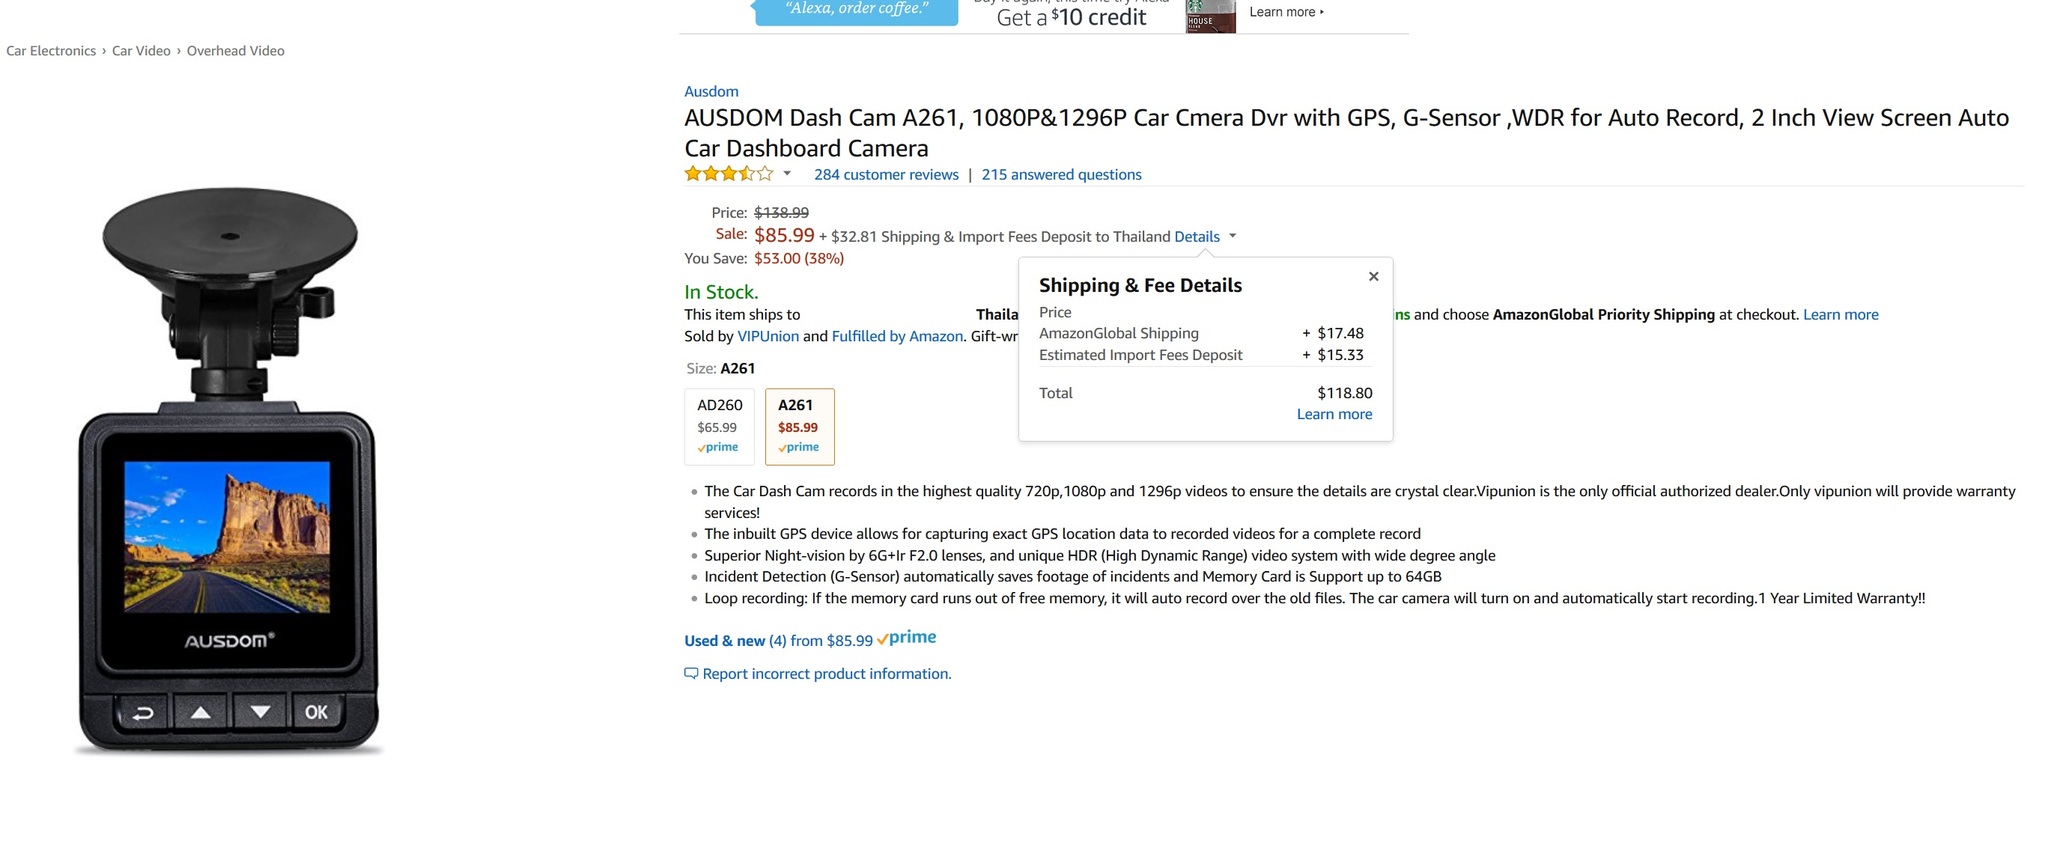Screen dimensions: 2048x854
Task: Select the A261 size option
Action: pyautogui.click(x=799, y=426)
